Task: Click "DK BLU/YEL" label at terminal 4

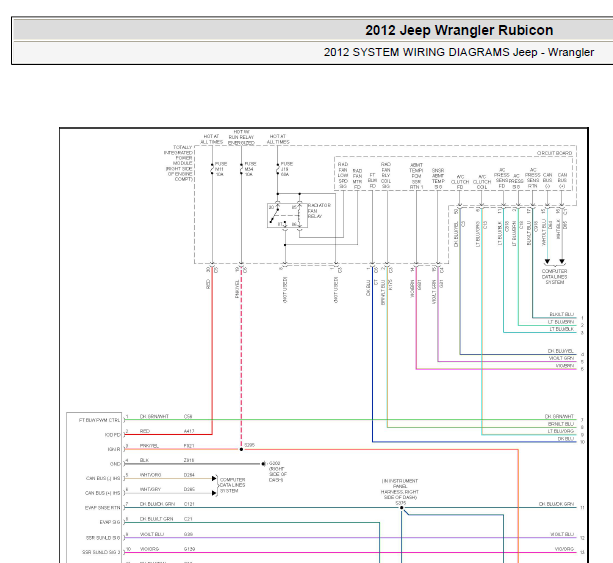Action: [561, 351]
